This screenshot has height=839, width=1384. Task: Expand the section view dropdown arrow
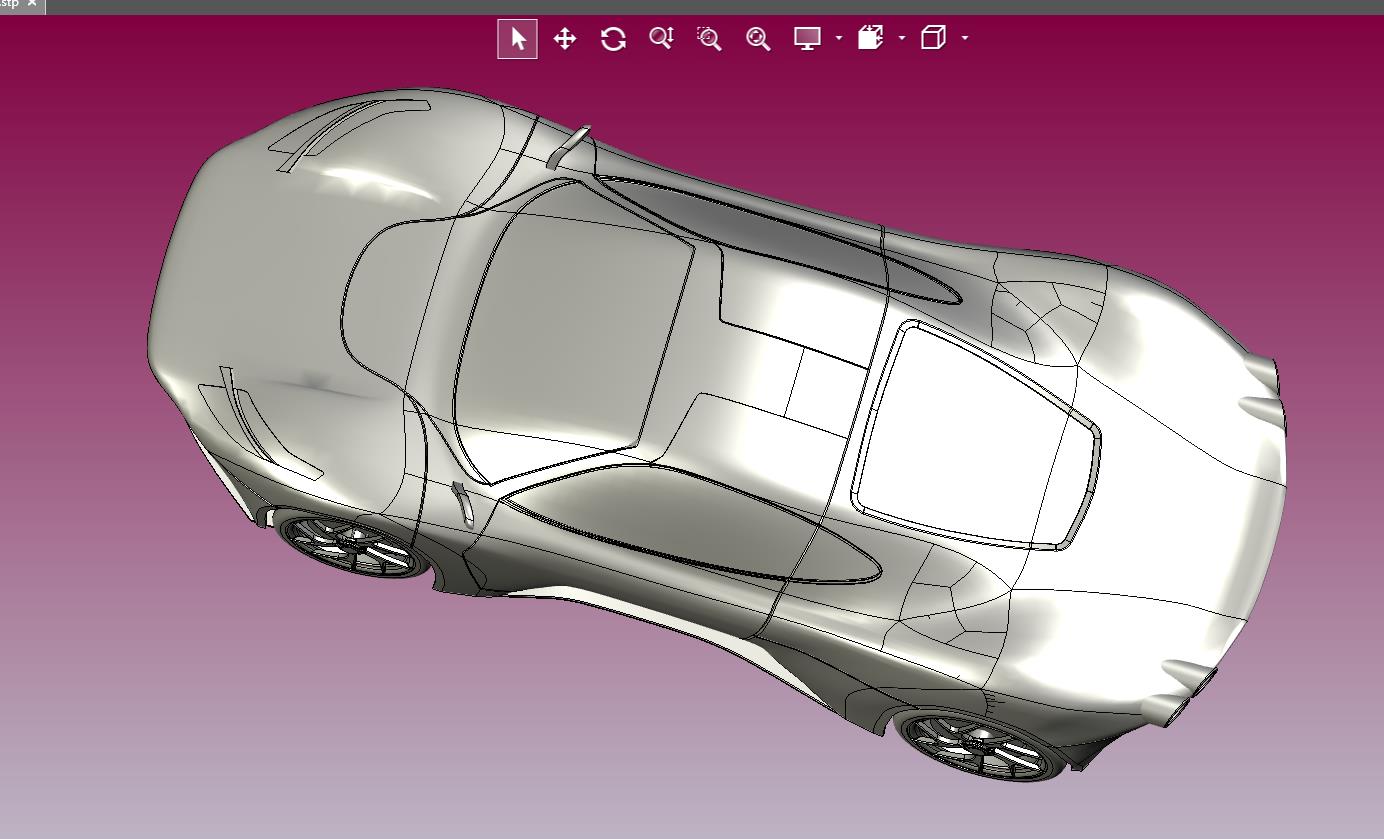click(902, 39)
